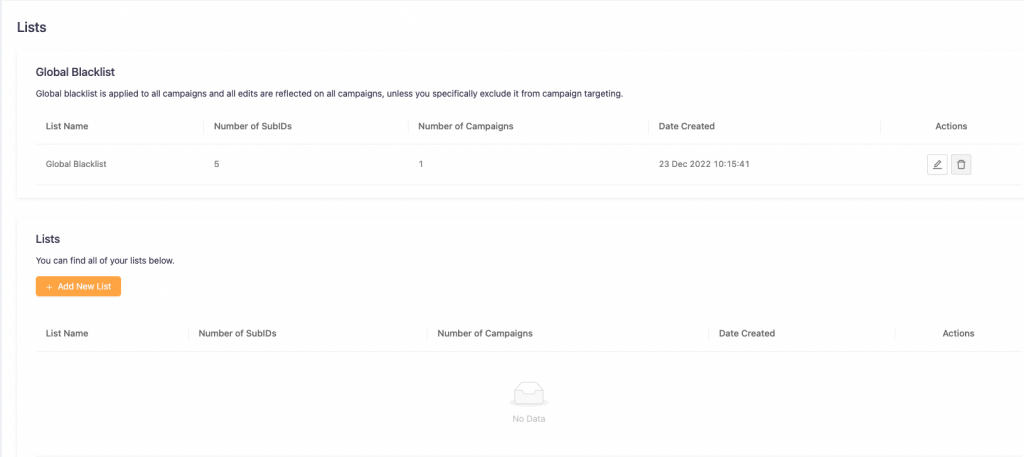Click Actions header in lower Lists table
This screenshot has width=1024, height=457.
click(958, 333)
